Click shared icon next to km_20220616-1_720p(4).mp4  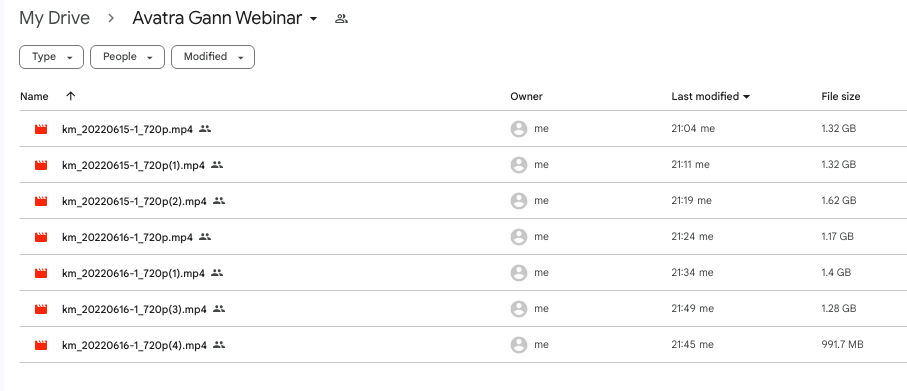click(219, 345)
